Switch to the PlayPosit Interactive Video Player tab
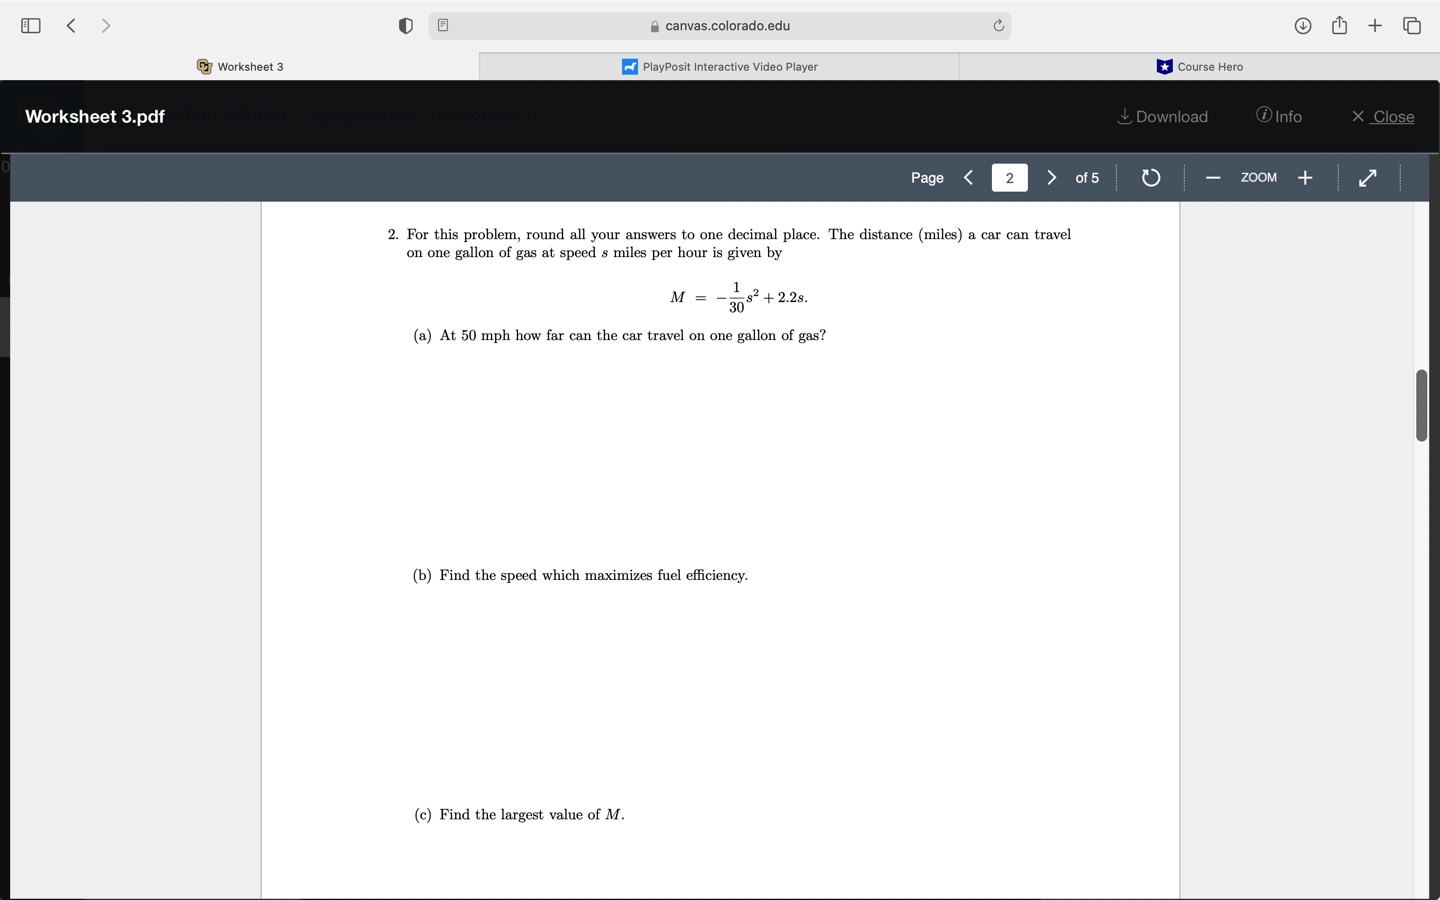This screenshot has height=900, width=1440. pyautogui.click(x=719, y=66)
